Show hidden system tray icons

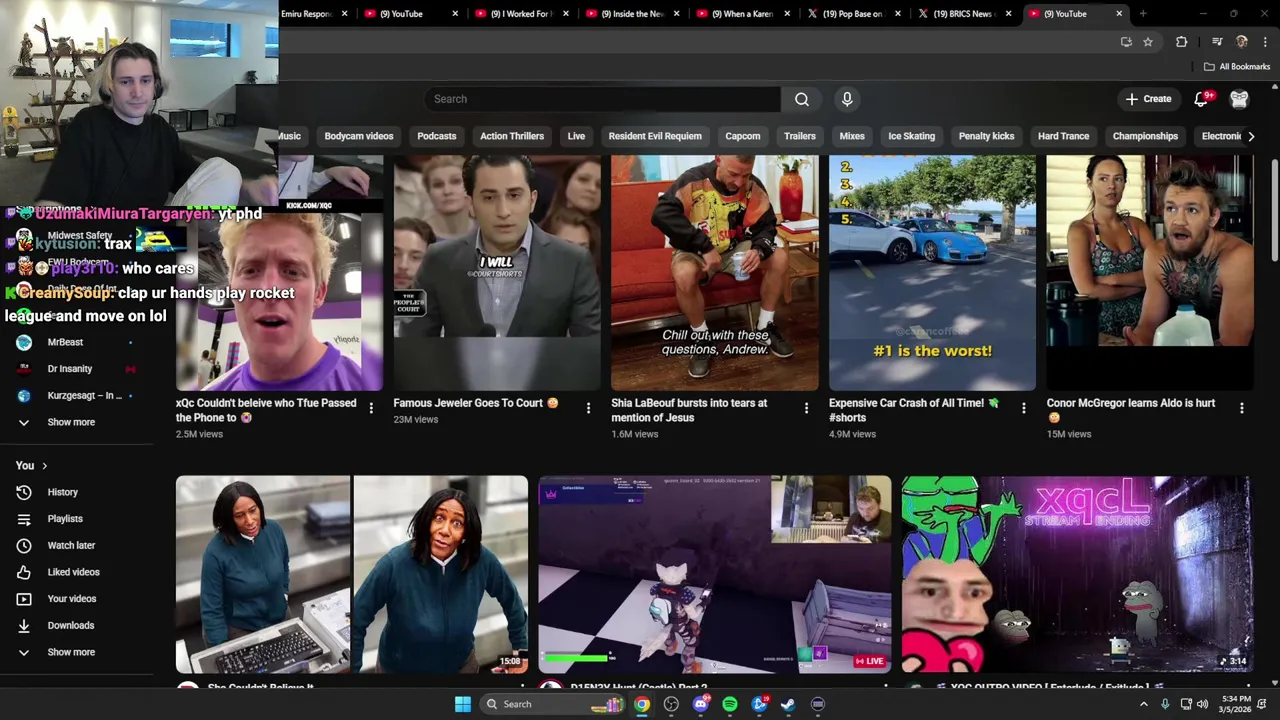coord(1144,704)
